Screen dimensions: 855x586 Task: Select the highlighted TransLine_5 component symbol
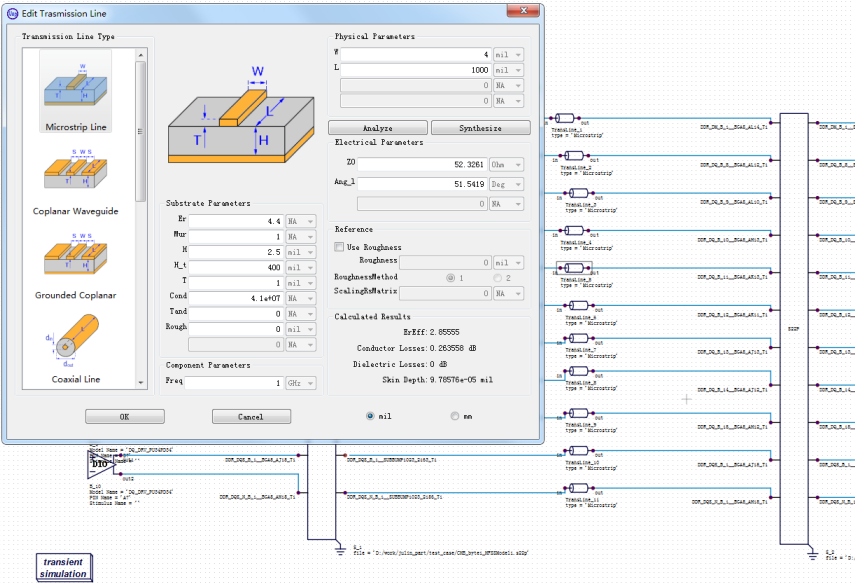(x=574, y=268)
